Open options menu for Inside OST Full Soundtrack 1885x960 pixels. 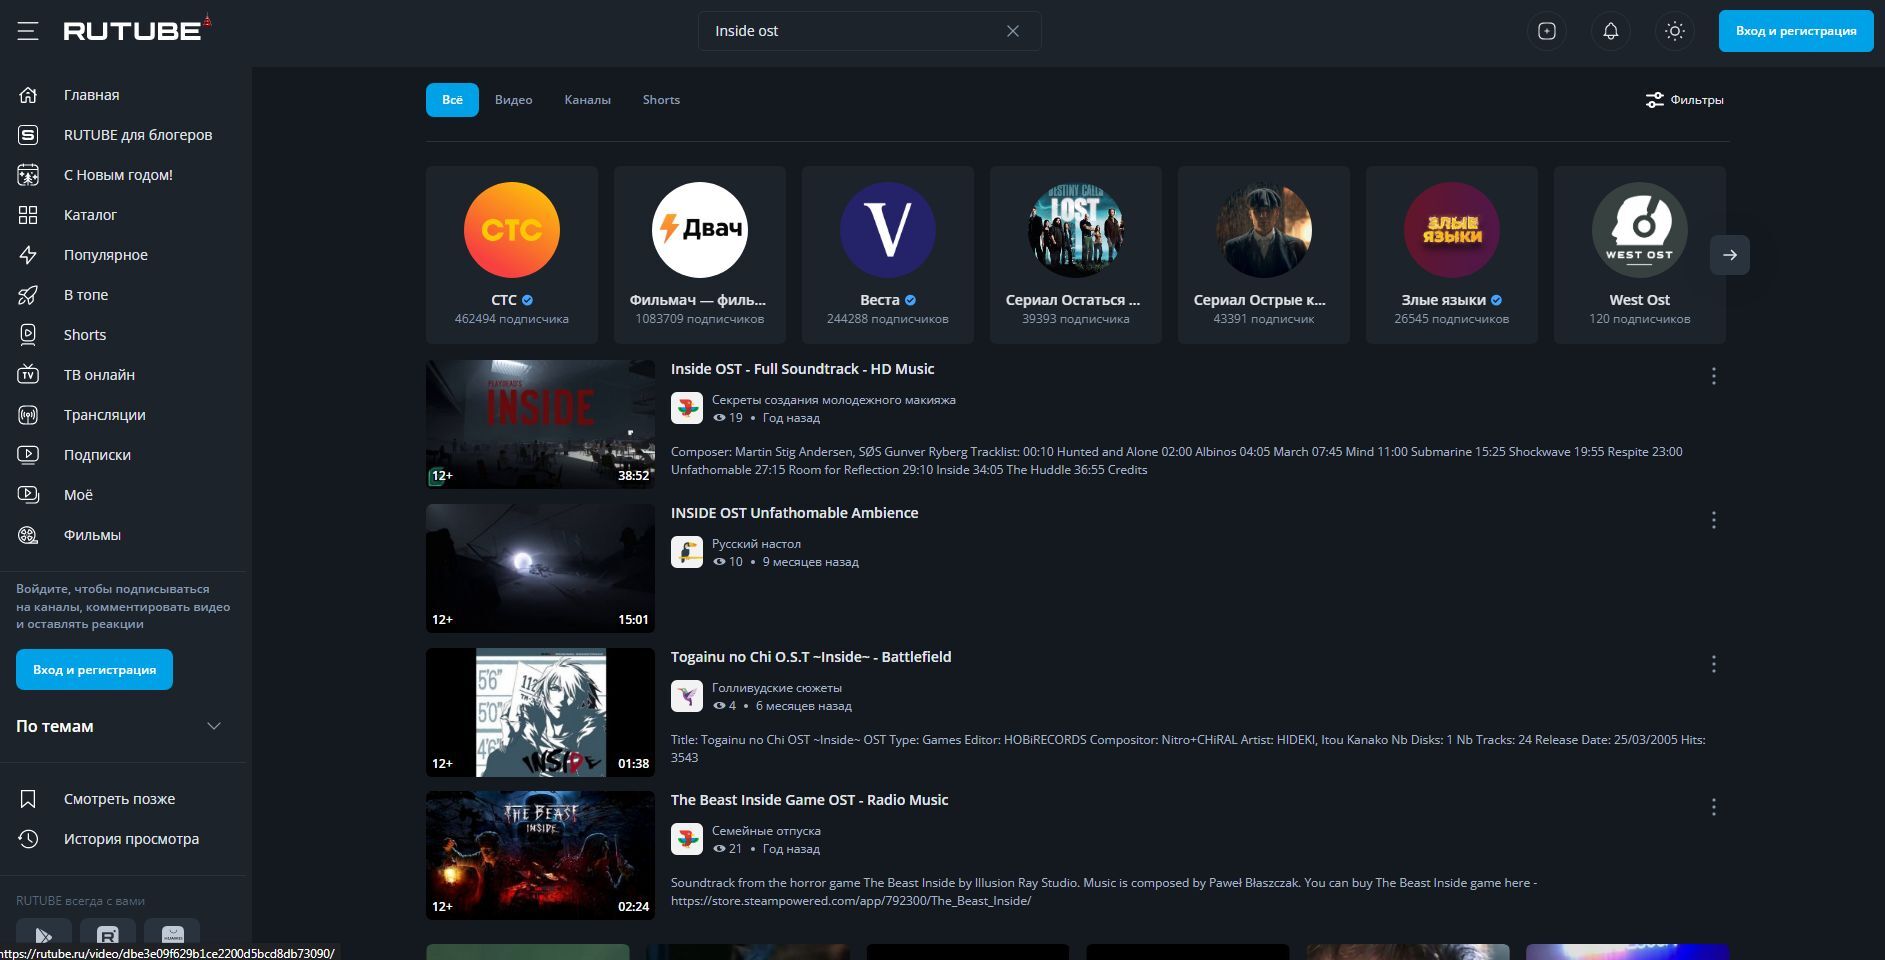[x=1714, y=376]
